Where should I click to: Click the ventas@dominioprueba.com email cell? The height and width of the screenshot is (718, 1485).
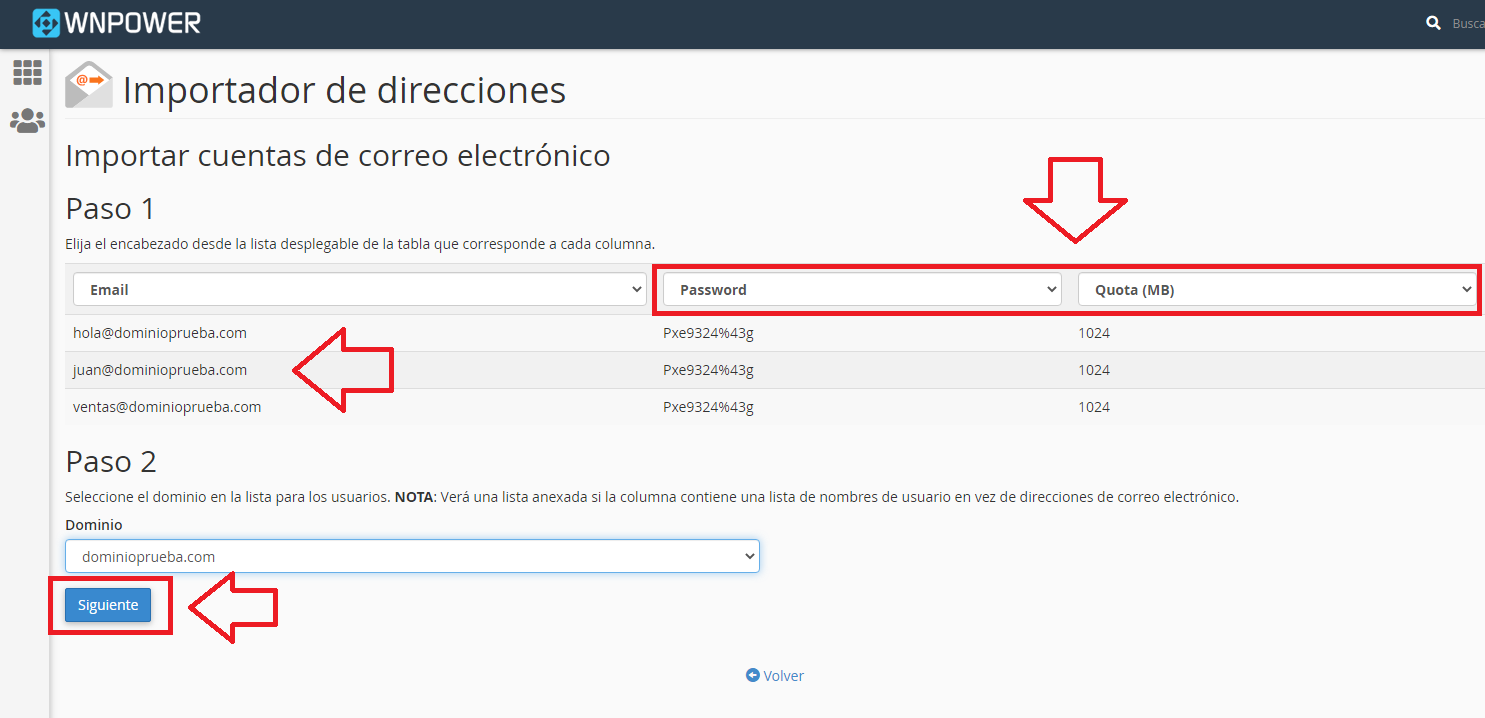click(167, 407)
